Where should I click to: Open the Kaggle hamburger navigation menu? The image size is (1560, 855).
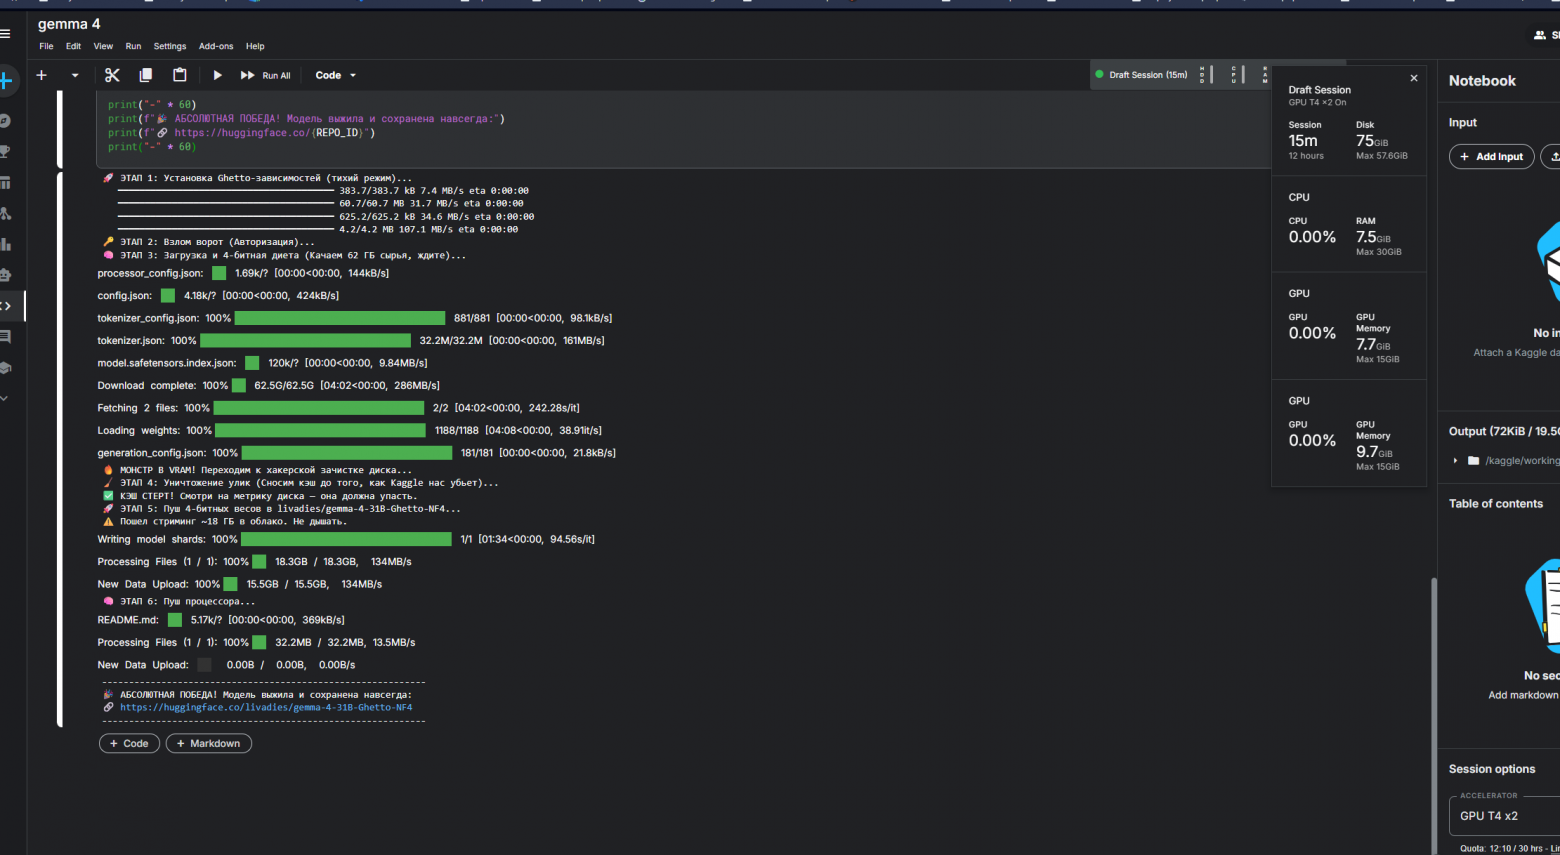[5, 34]
